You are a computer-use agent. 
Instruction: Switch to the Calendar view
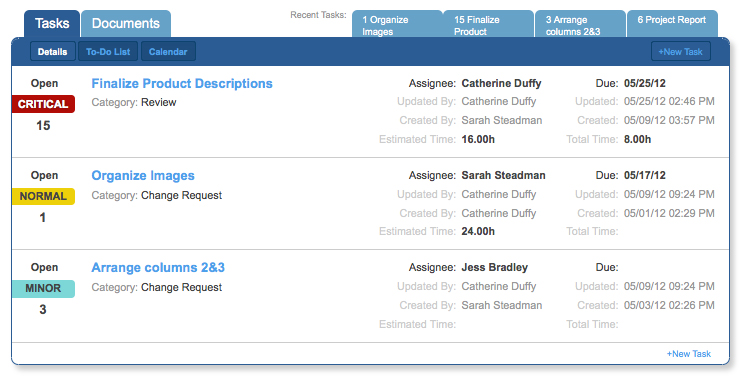point(168,51)
